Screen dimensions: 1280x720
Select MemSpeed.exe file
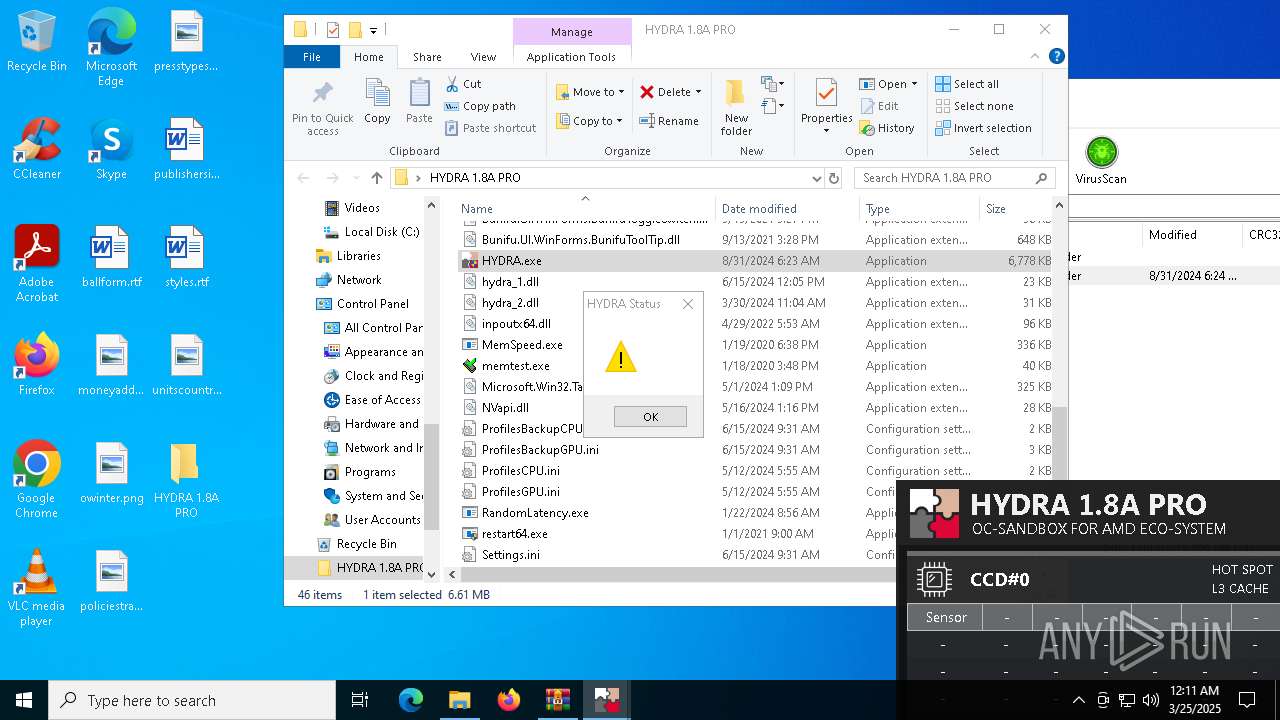tap(522, 345)
